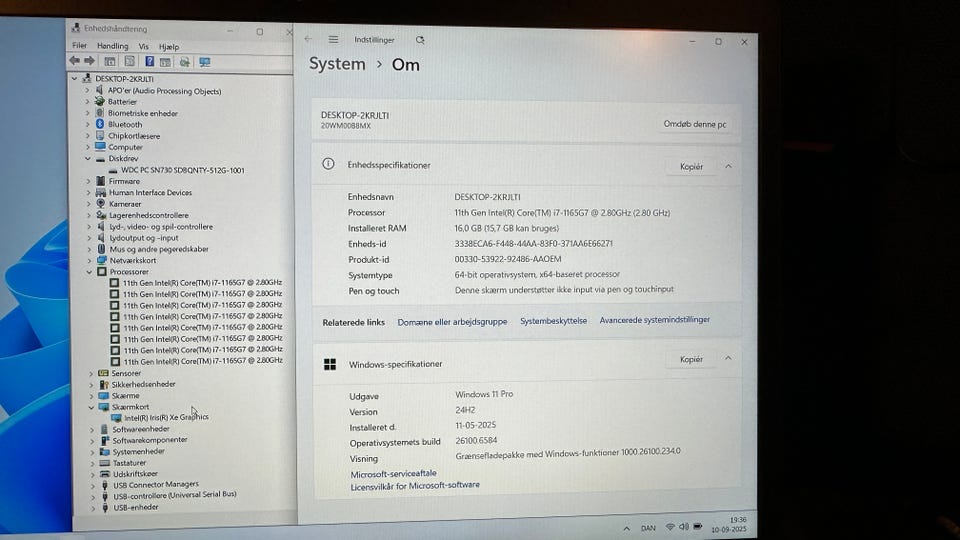Click back arrow in Indstillinger window
This screenshot has height=540, width=960.
click(x=308, y=39)
